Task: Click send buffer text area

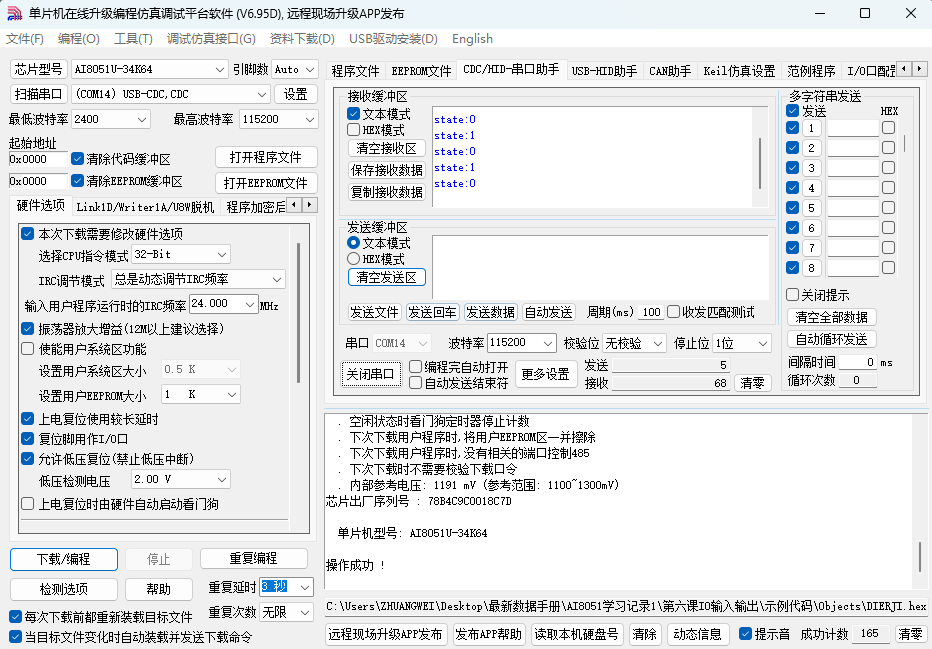Action: click(600, 266)
